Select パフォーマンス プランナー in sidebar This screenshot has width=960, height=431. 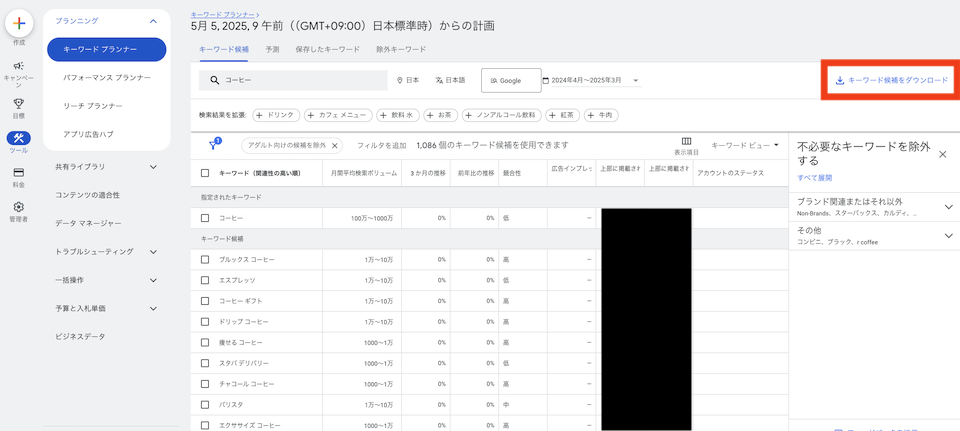[x=107, y=78]
